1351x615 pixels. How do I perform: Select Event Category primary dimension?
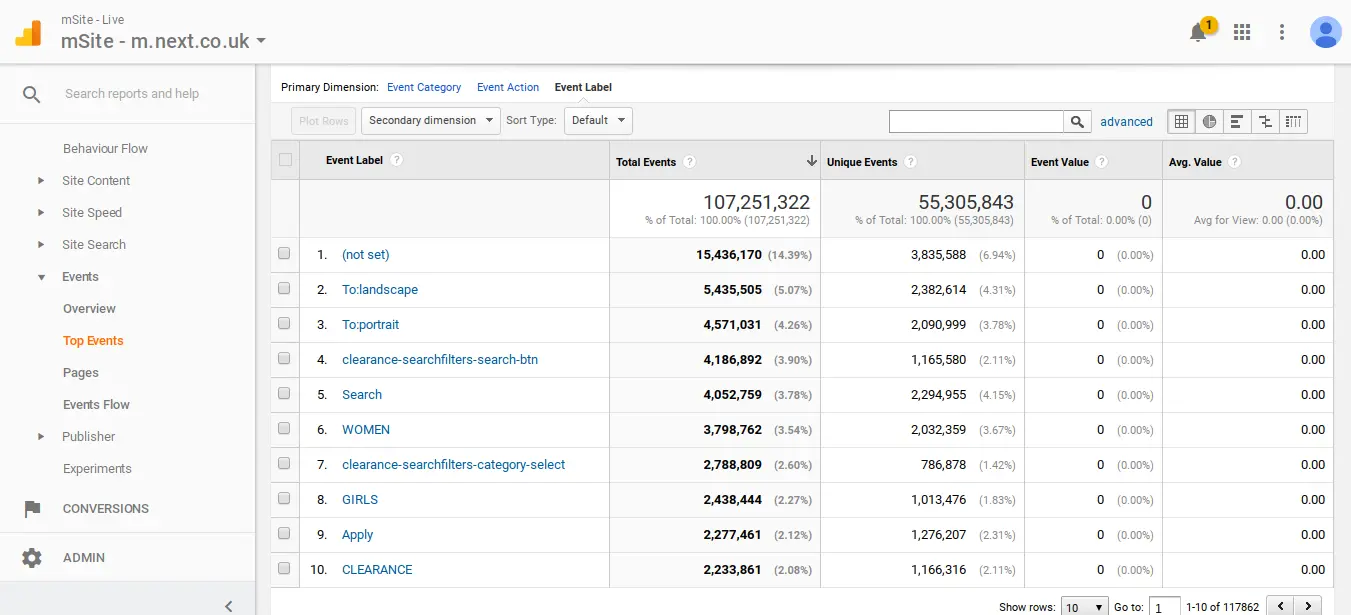coord(424,87)
